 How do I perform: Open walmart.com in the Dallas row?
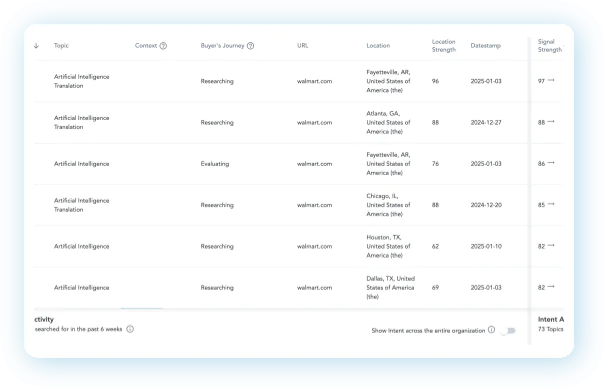point(314,287)
